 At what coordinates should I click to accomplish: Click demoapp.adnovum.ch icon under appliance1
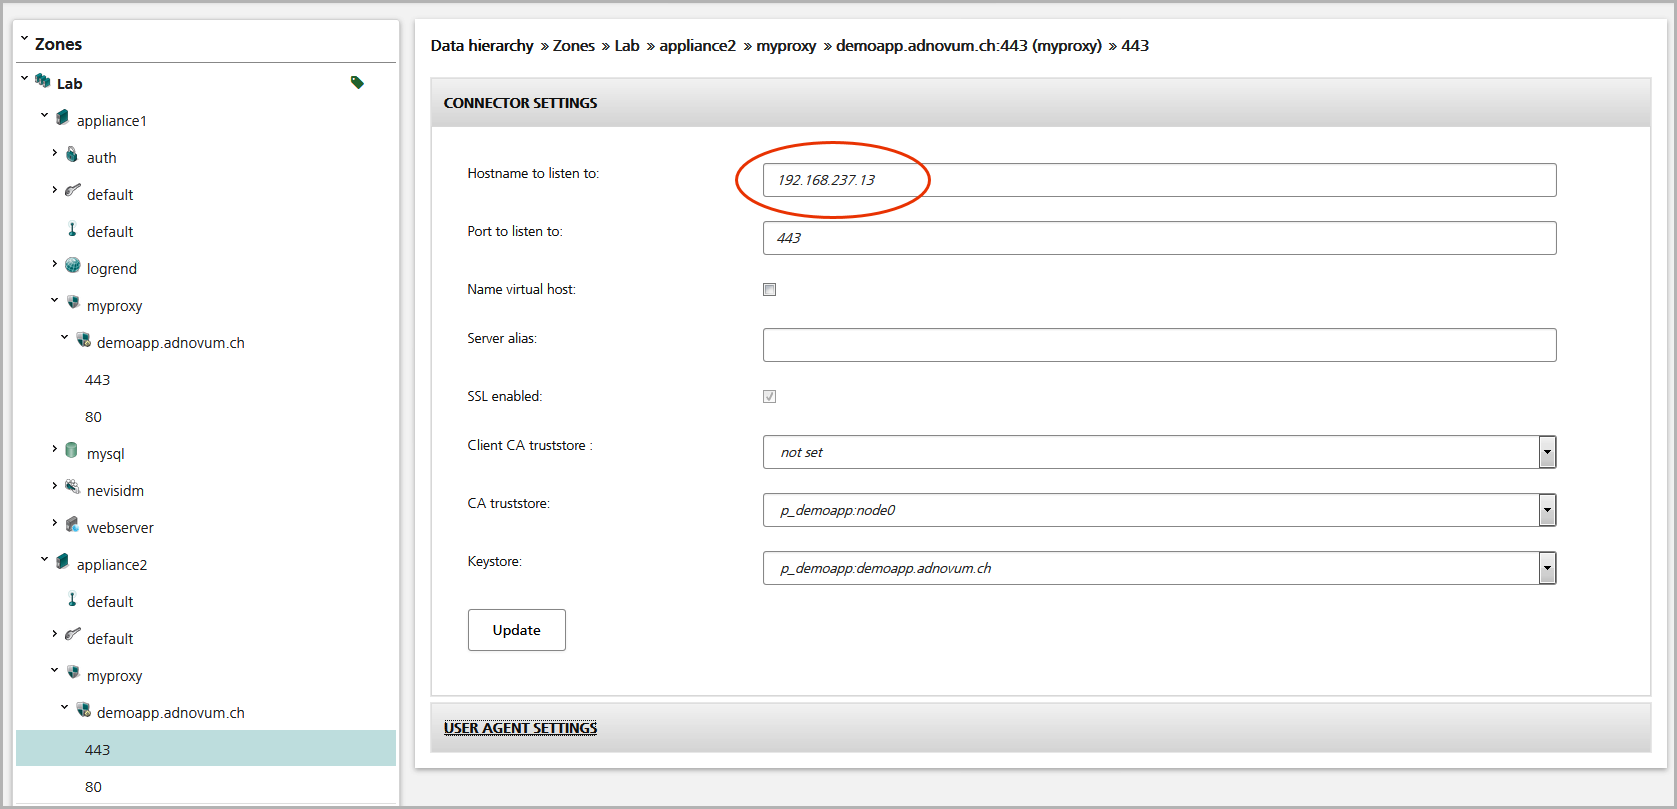coord(83,340)
